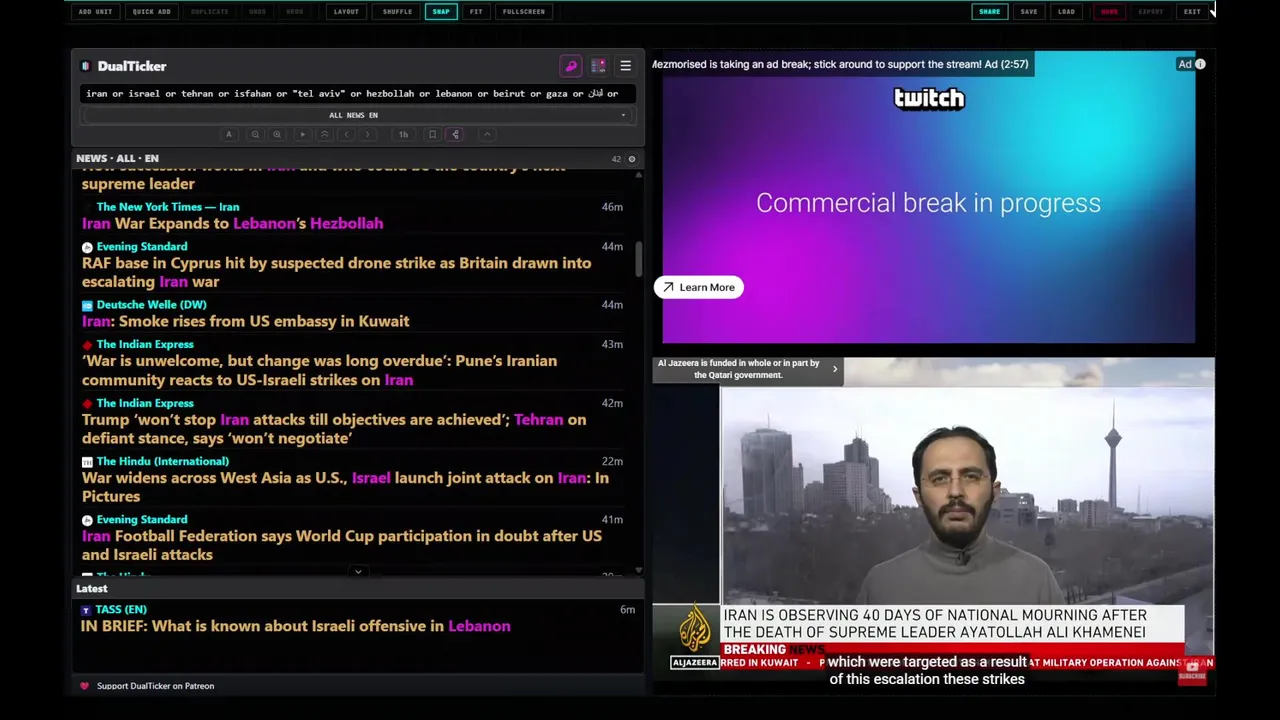This screenshot has width=1280, height=720.
Task: Click the EXIT button
Action: coord(1192,12)
